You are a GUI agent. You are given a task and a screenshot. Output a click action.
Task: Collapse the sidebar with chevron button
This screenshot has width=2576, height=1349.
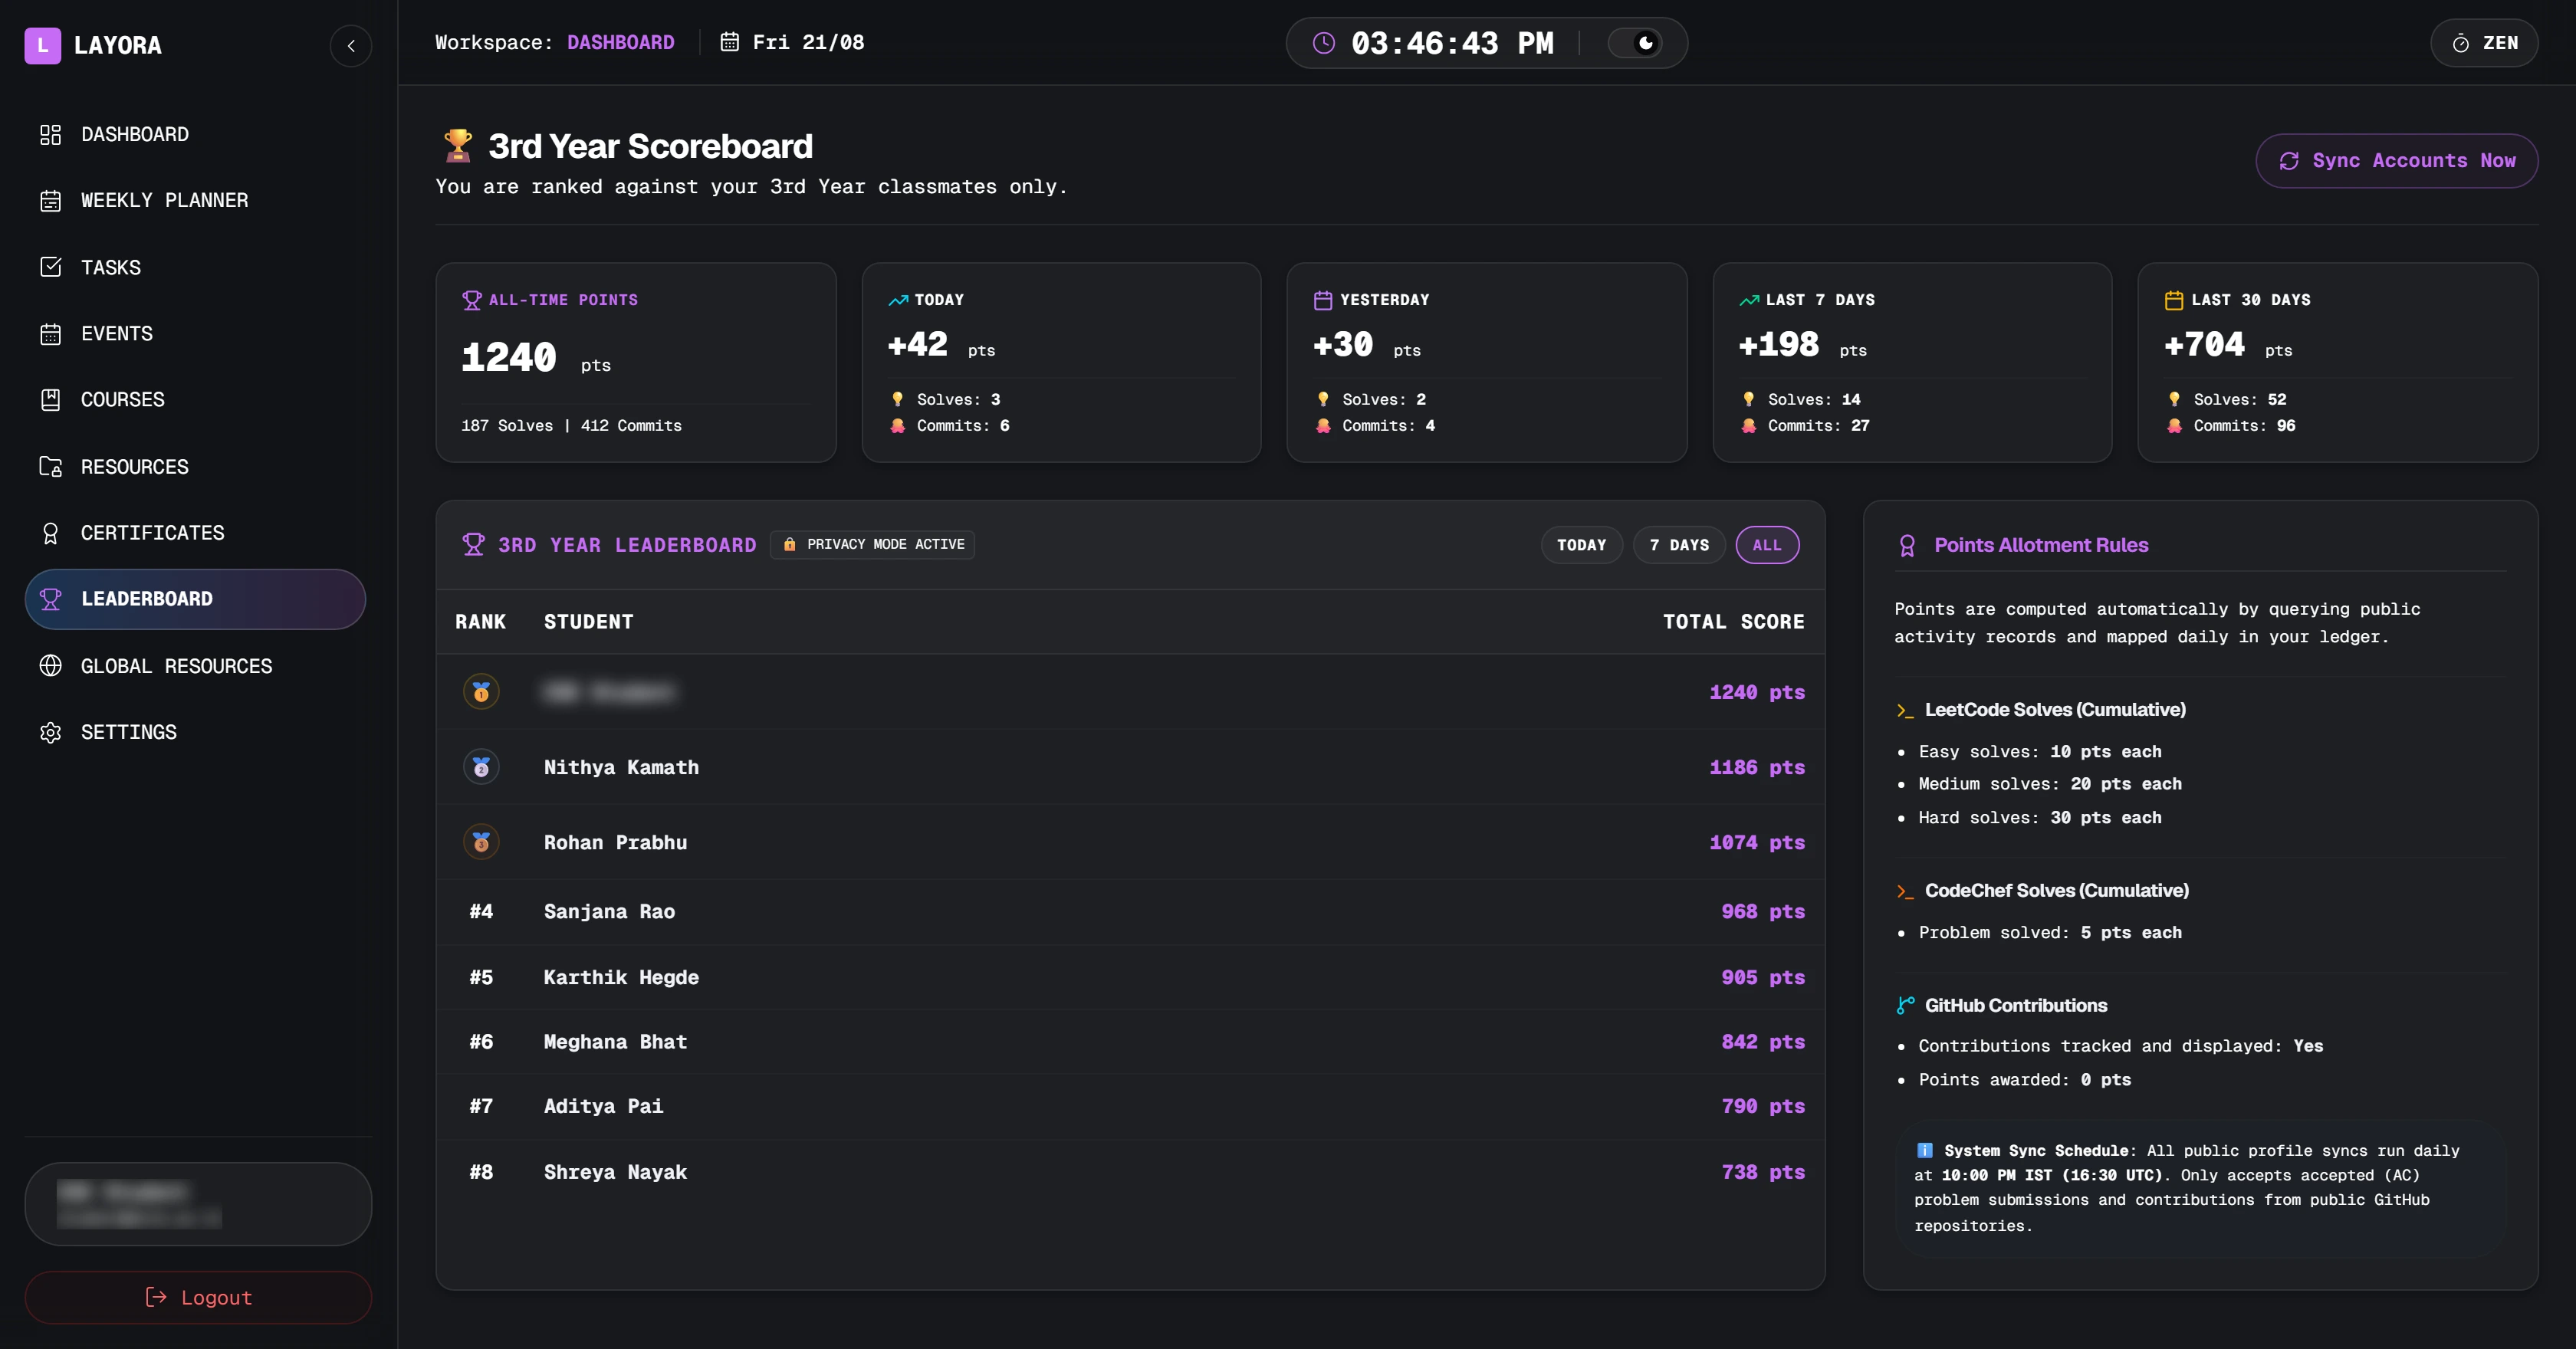pyautogui.click(x=351, y=45)
